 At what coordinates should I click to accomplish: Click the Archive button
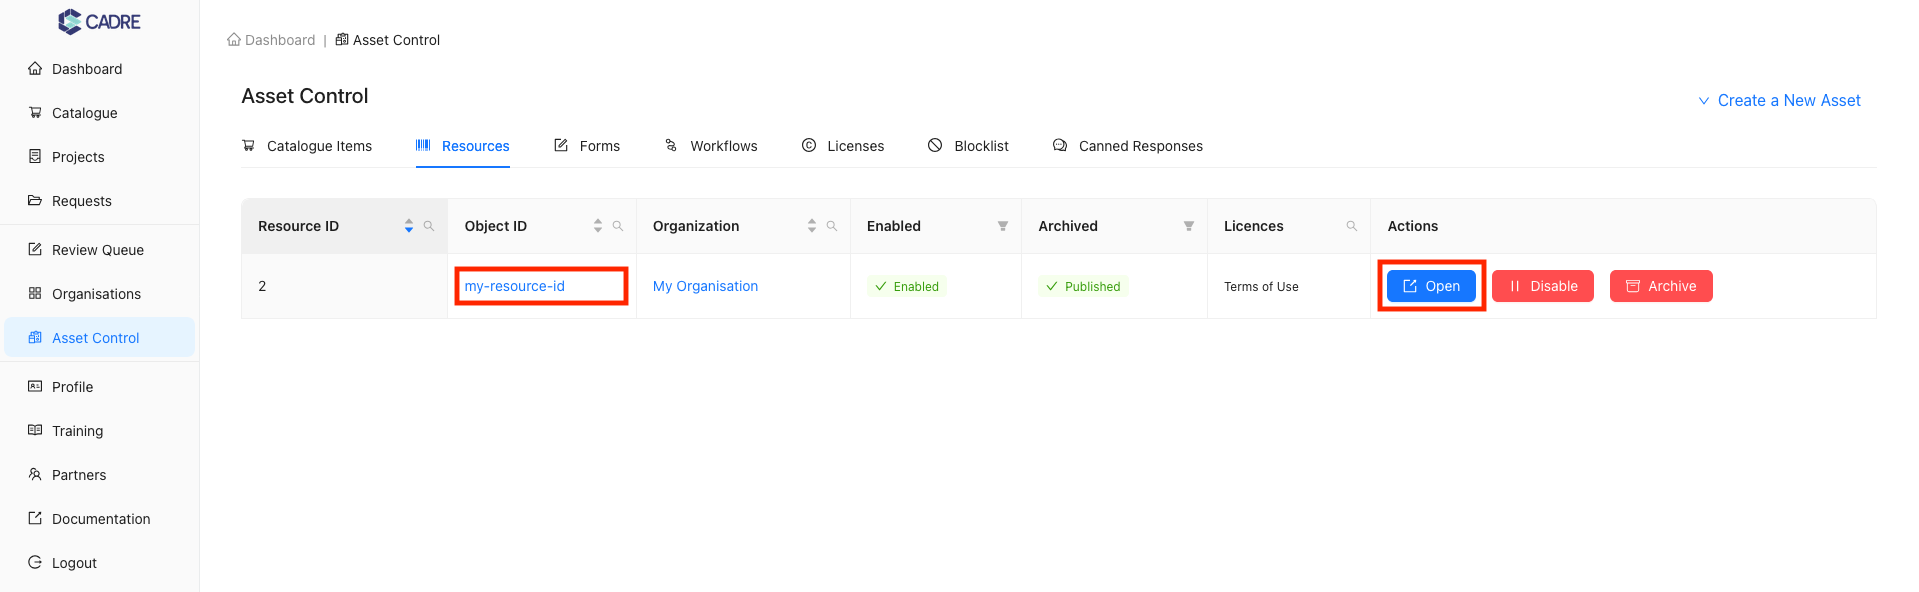point(1661,286)
